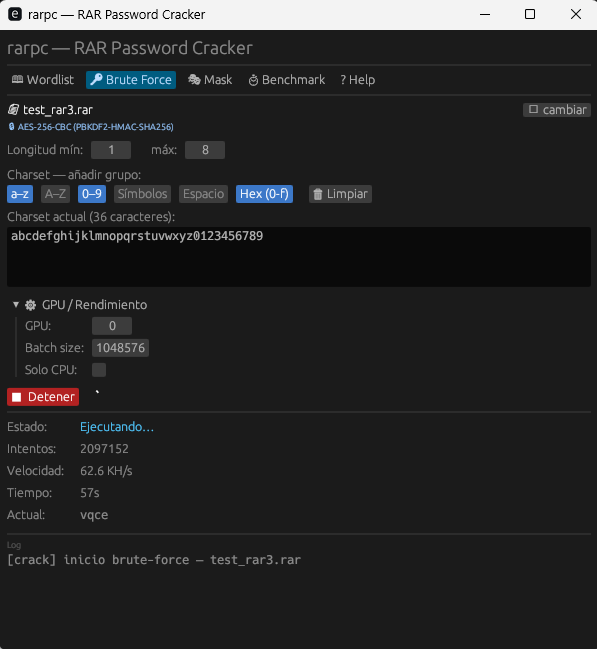Click the cambiar button to change file
Viewport: 597px width, 649px height.
tap(557, 110)
